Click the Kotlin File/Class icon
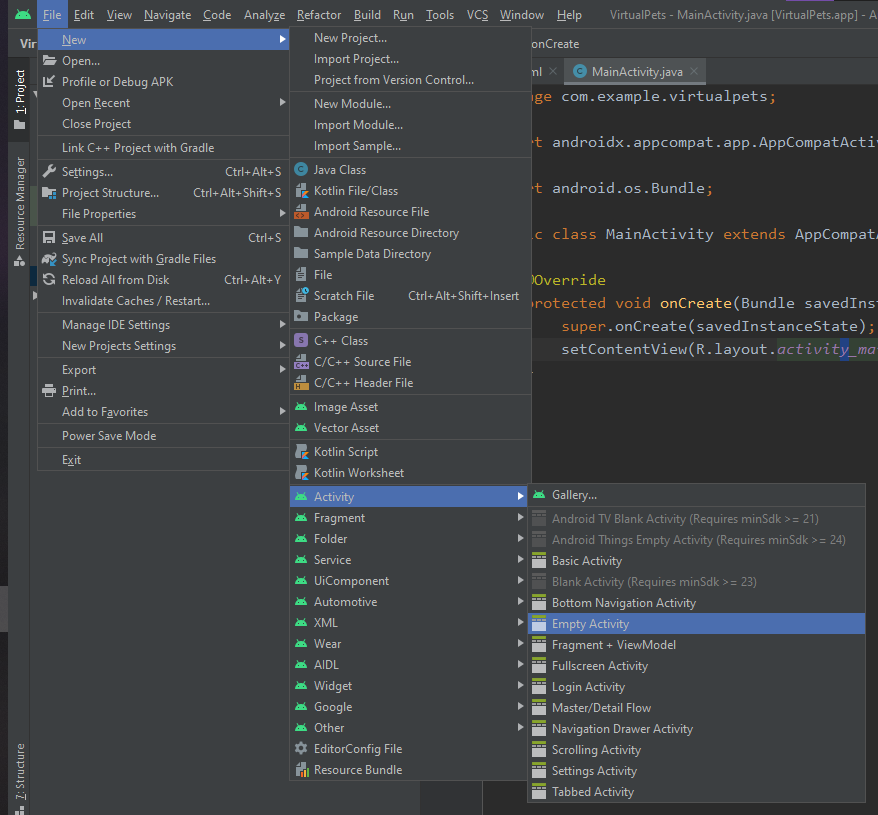Viewport: 878px width, 815px height. [x=301, y=191]
